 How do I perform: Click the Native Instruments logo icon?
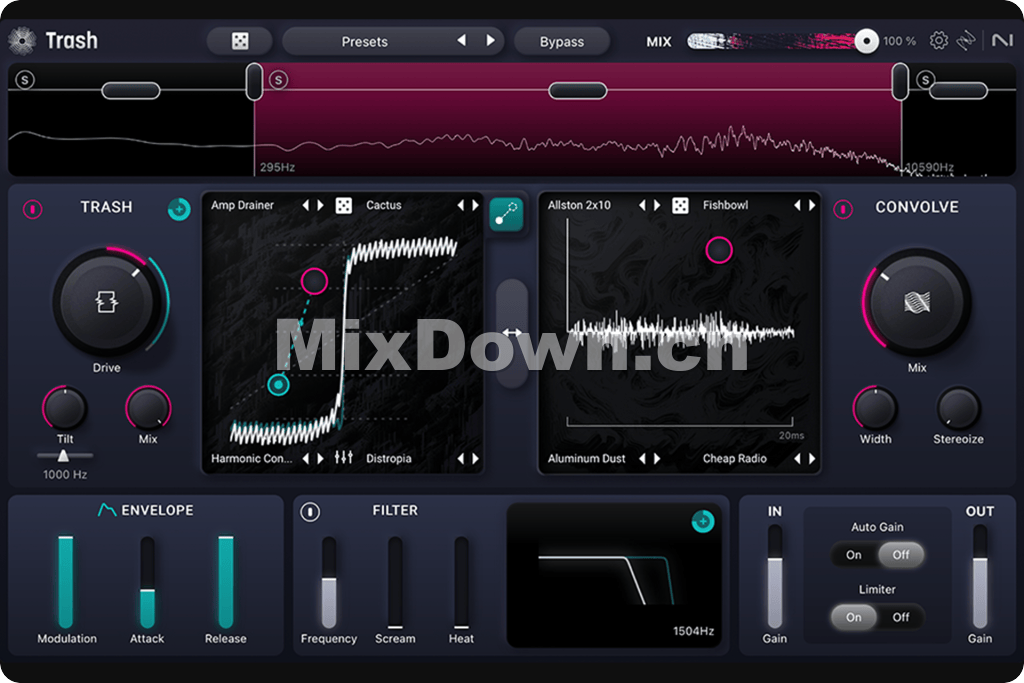tap(1002, 40)
